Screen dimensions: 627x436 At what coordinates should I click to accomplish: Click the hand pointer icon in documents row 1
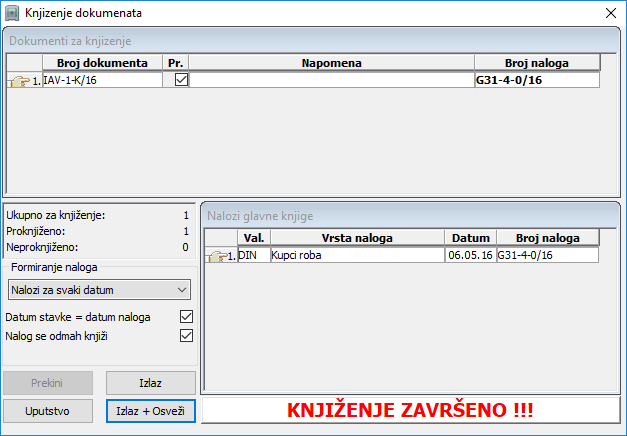(20, 81)
